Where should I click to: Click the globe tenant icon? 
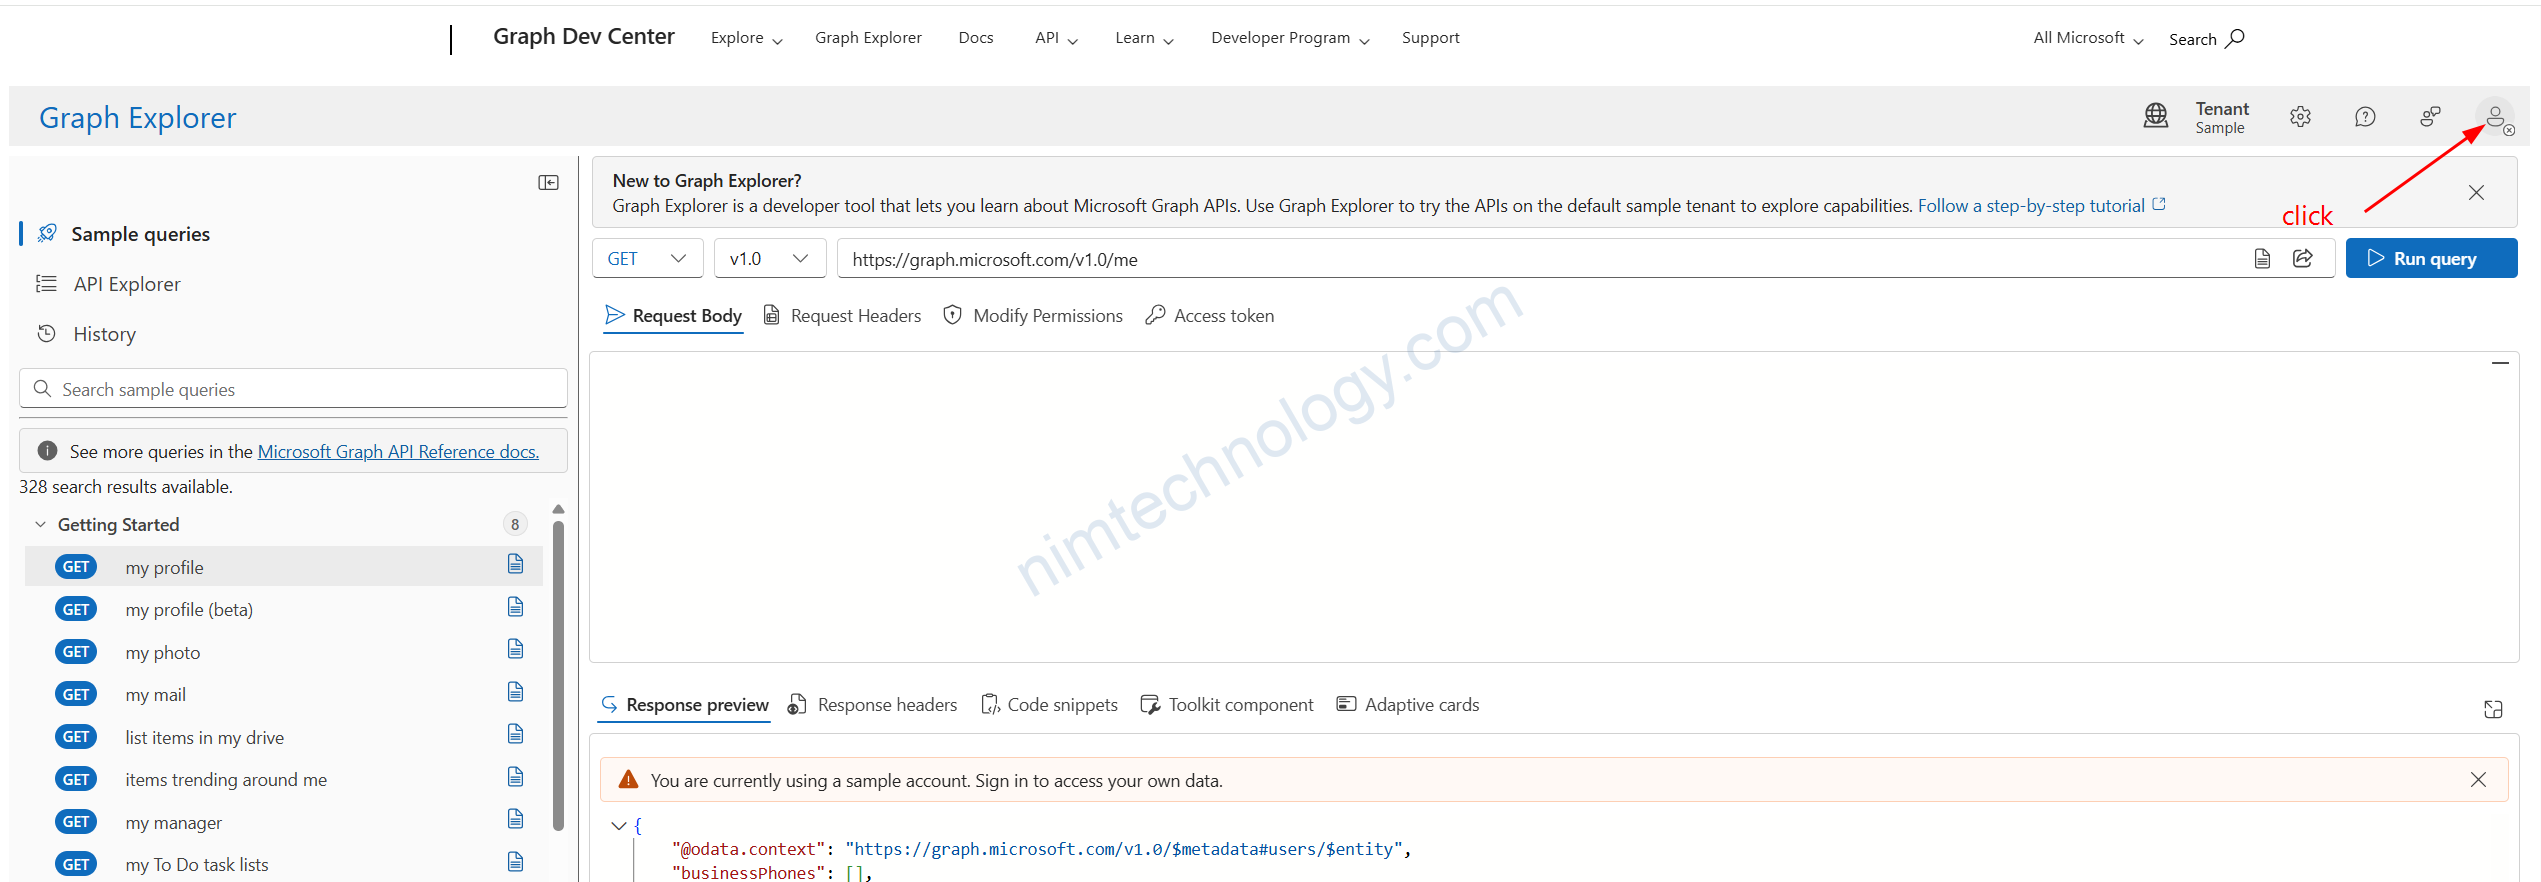[2156, 117]
